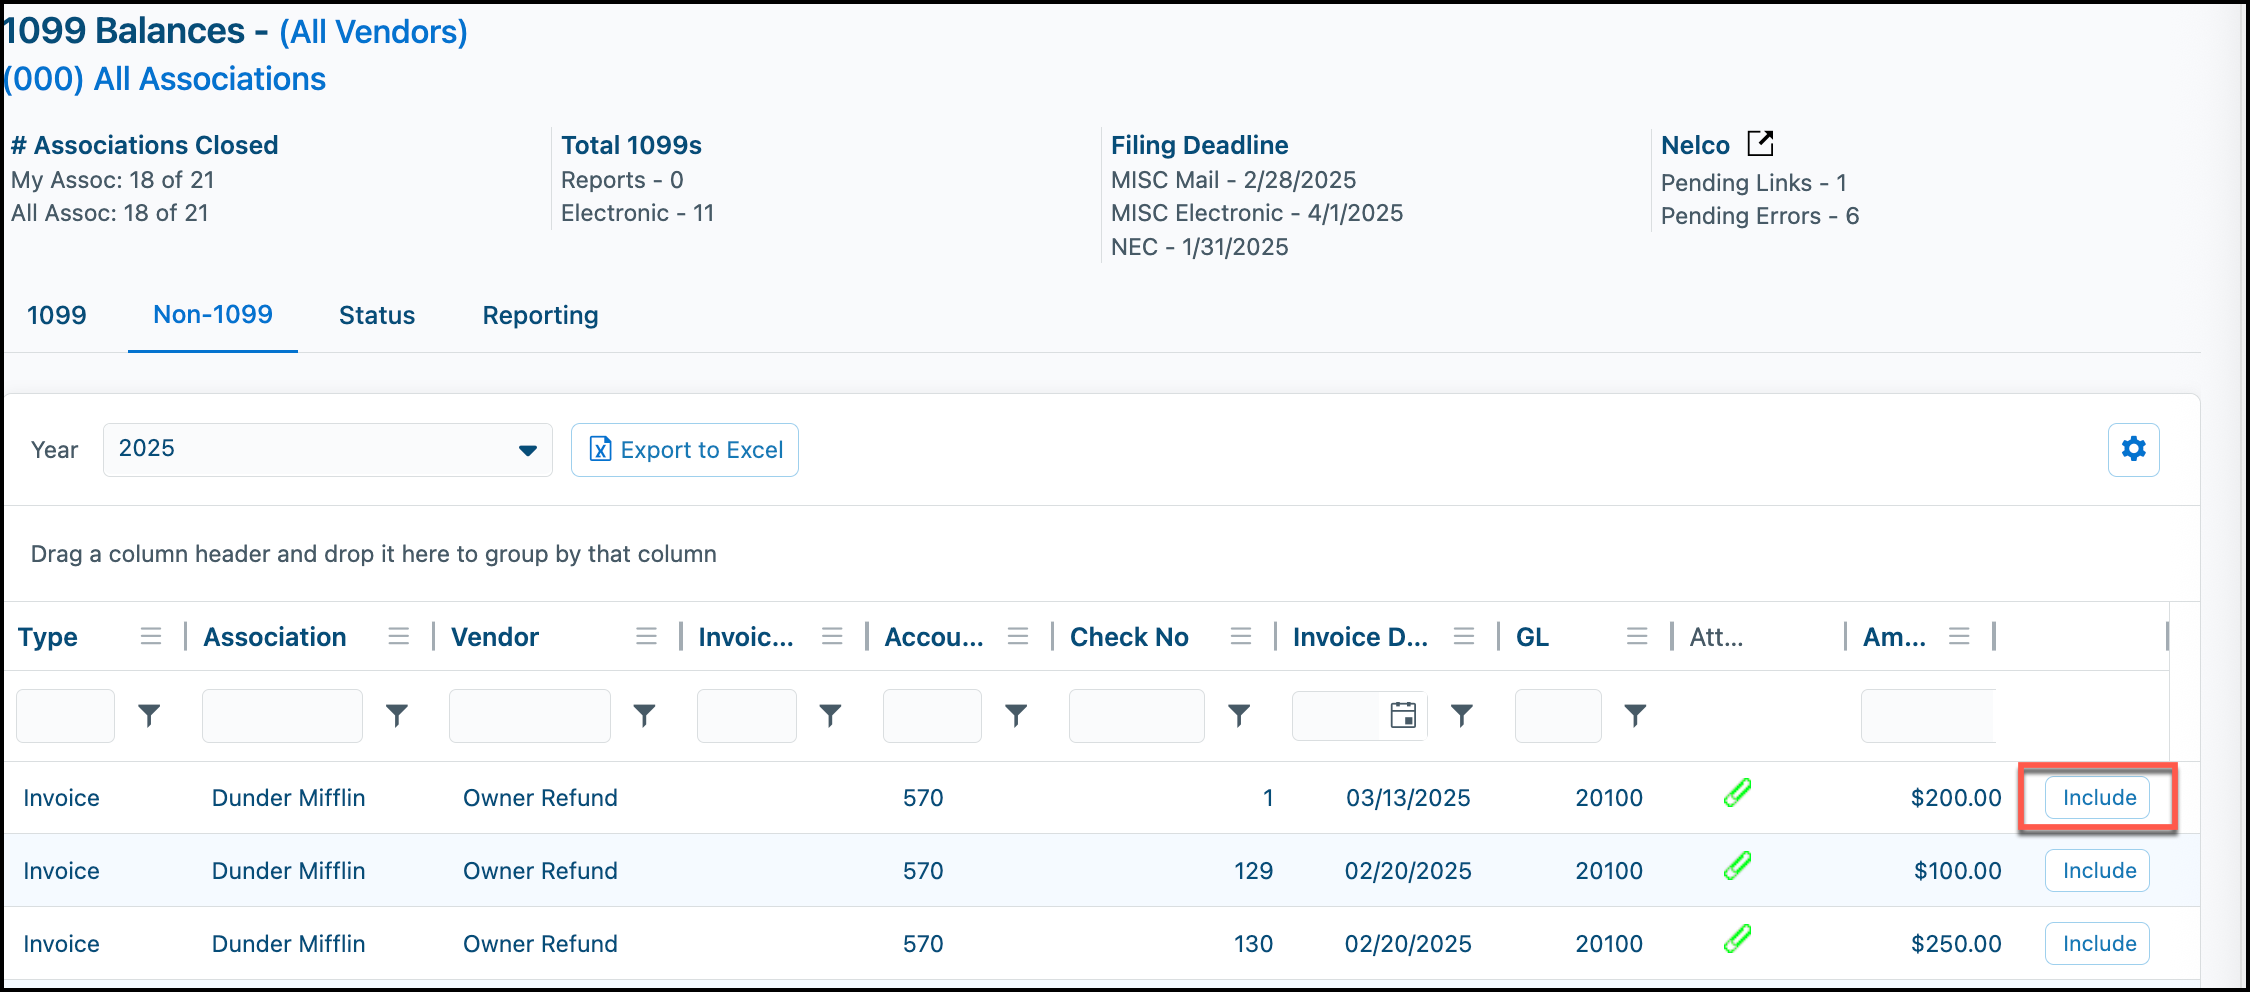Click the Type column filter funnel
Viewport: 2250px width, 992px height.
tap(149, 715)
